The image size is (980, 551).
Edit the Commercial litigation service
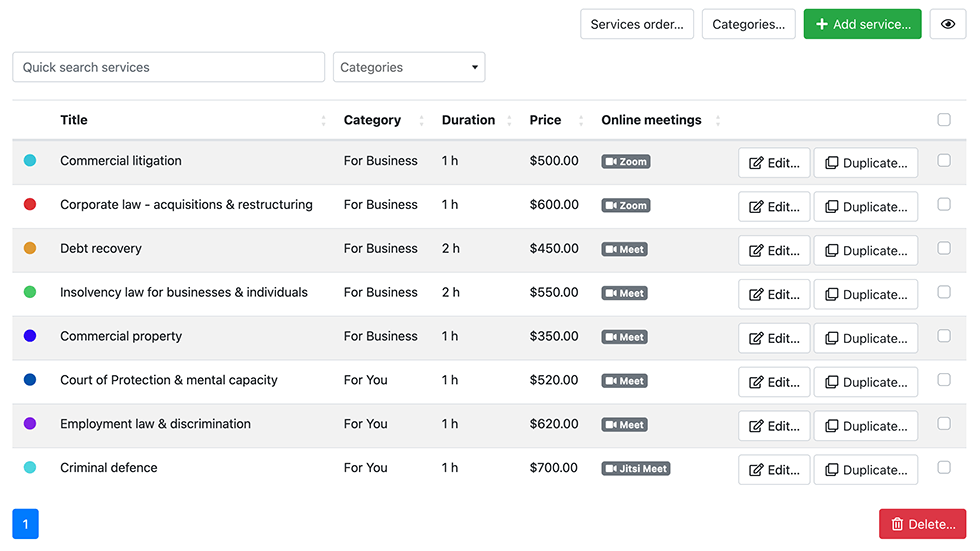coord(774,162)
